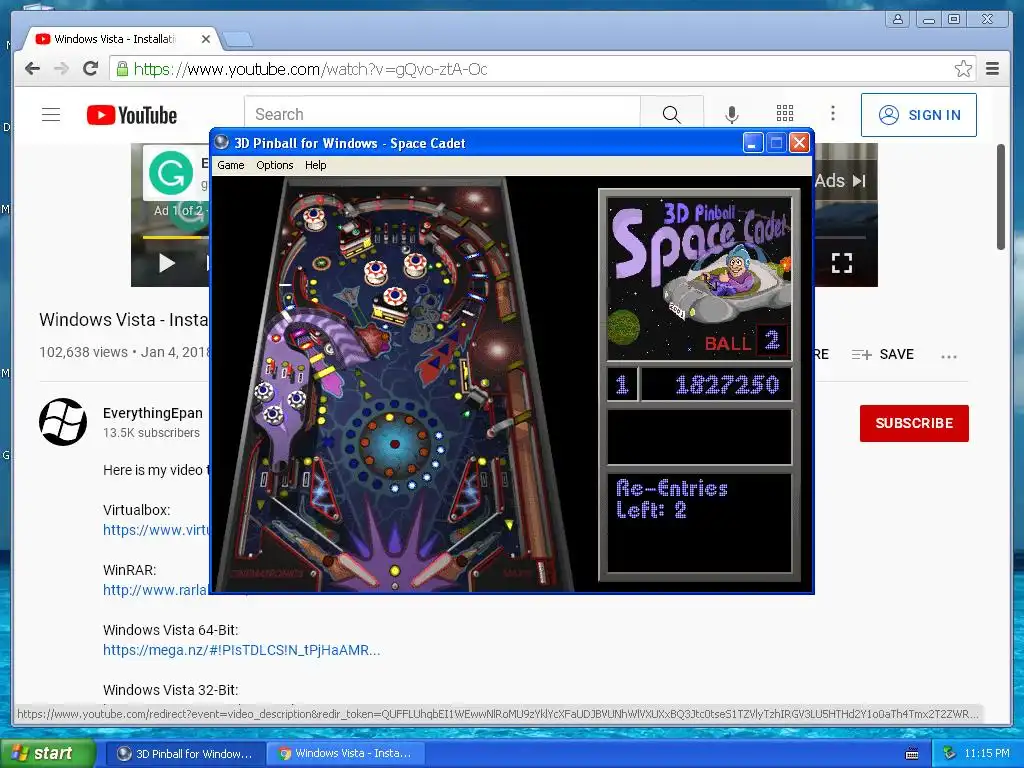Switch to Chrome Windows Vista taskbar button

click(x=346, y=754)
